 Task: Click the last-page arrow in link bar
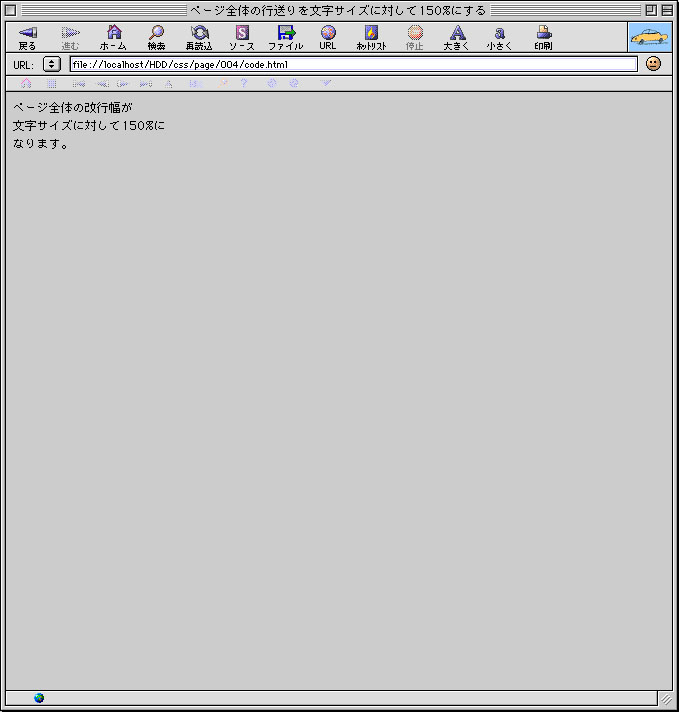tap(146, 84)
